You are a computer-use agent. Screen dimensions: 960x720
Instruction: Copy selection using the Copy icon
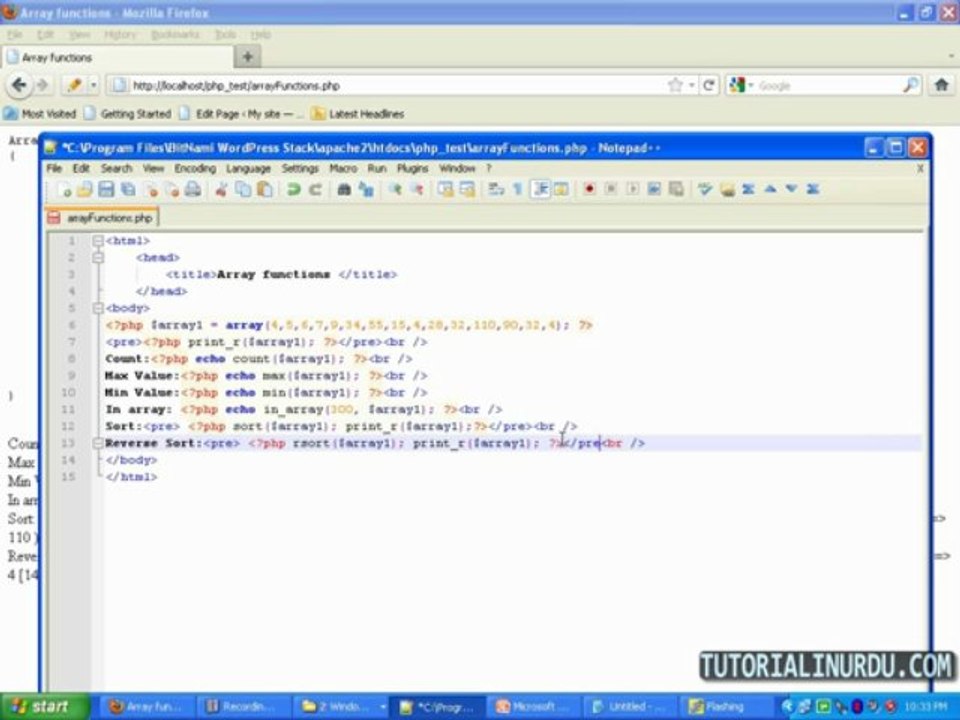tap(243, 190)
